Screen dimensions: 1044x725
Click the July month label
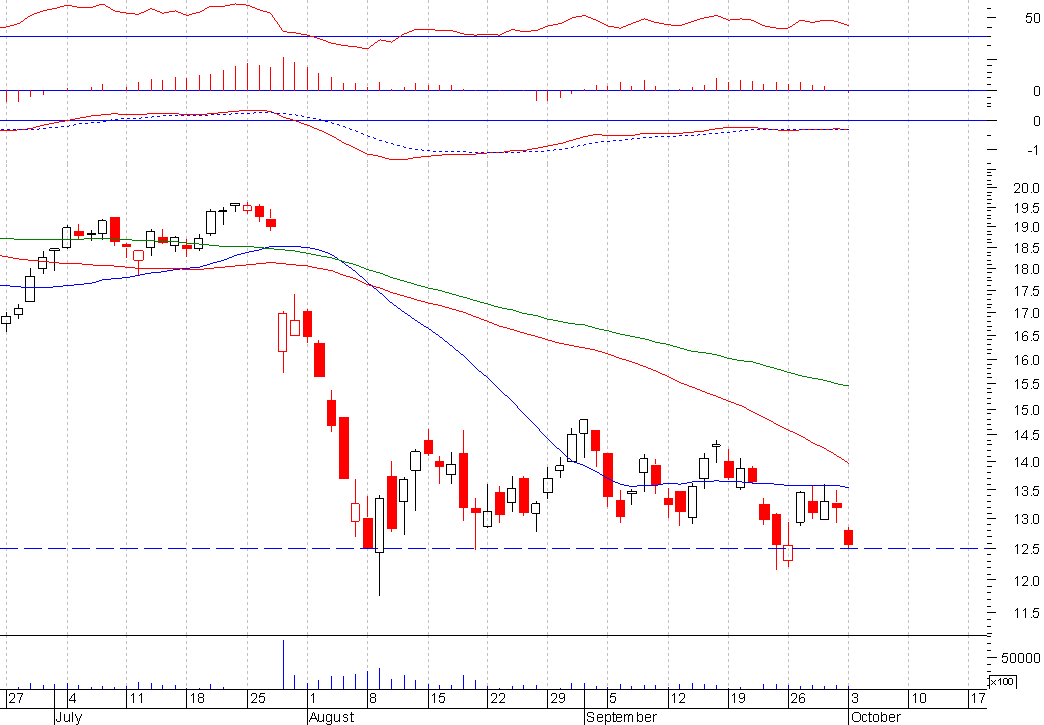(68, 717)
